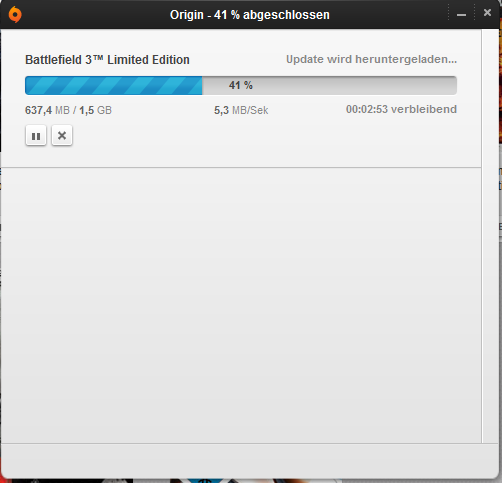This screenshot has width=502, height=483.
Task: Minimize the Origin download window
Action: coord(461,15)
